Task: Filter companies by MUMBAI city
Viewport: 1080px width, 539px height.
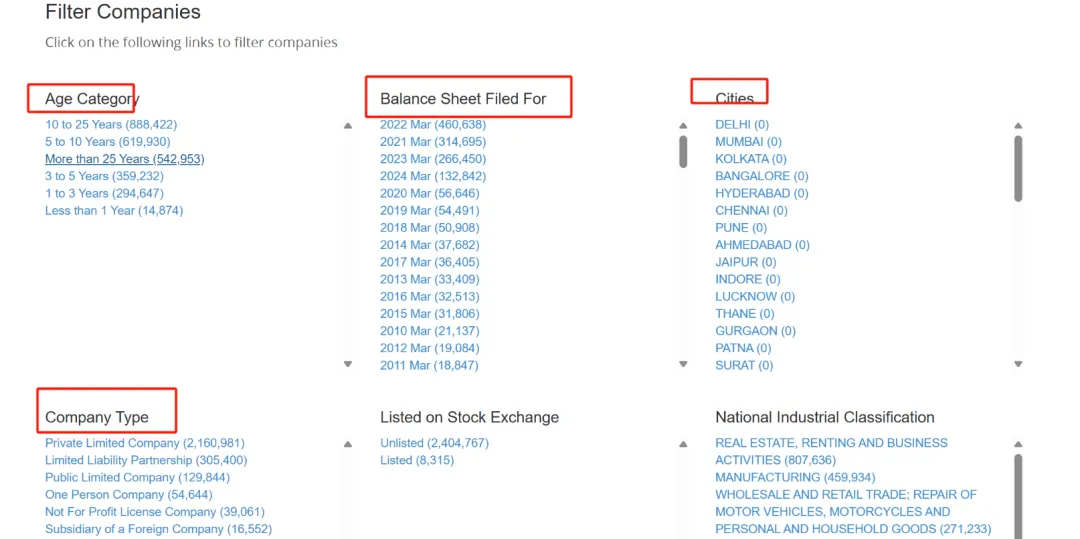Action: coord(748,142)
